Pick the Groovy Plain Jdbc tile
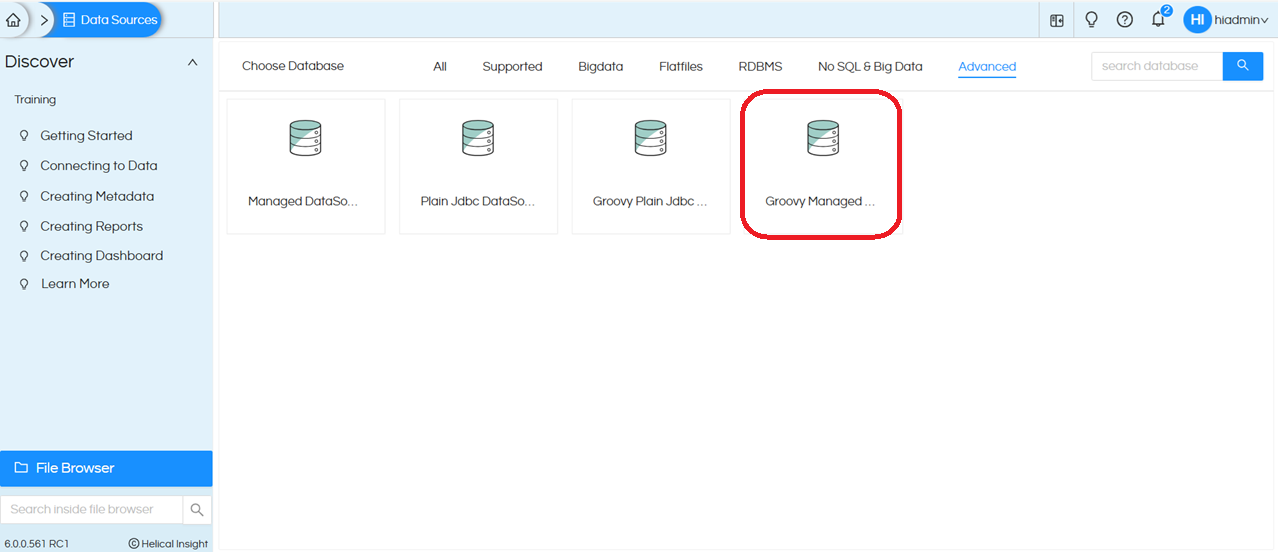This screenshot has width=1278, height=552. coord(650,166)
